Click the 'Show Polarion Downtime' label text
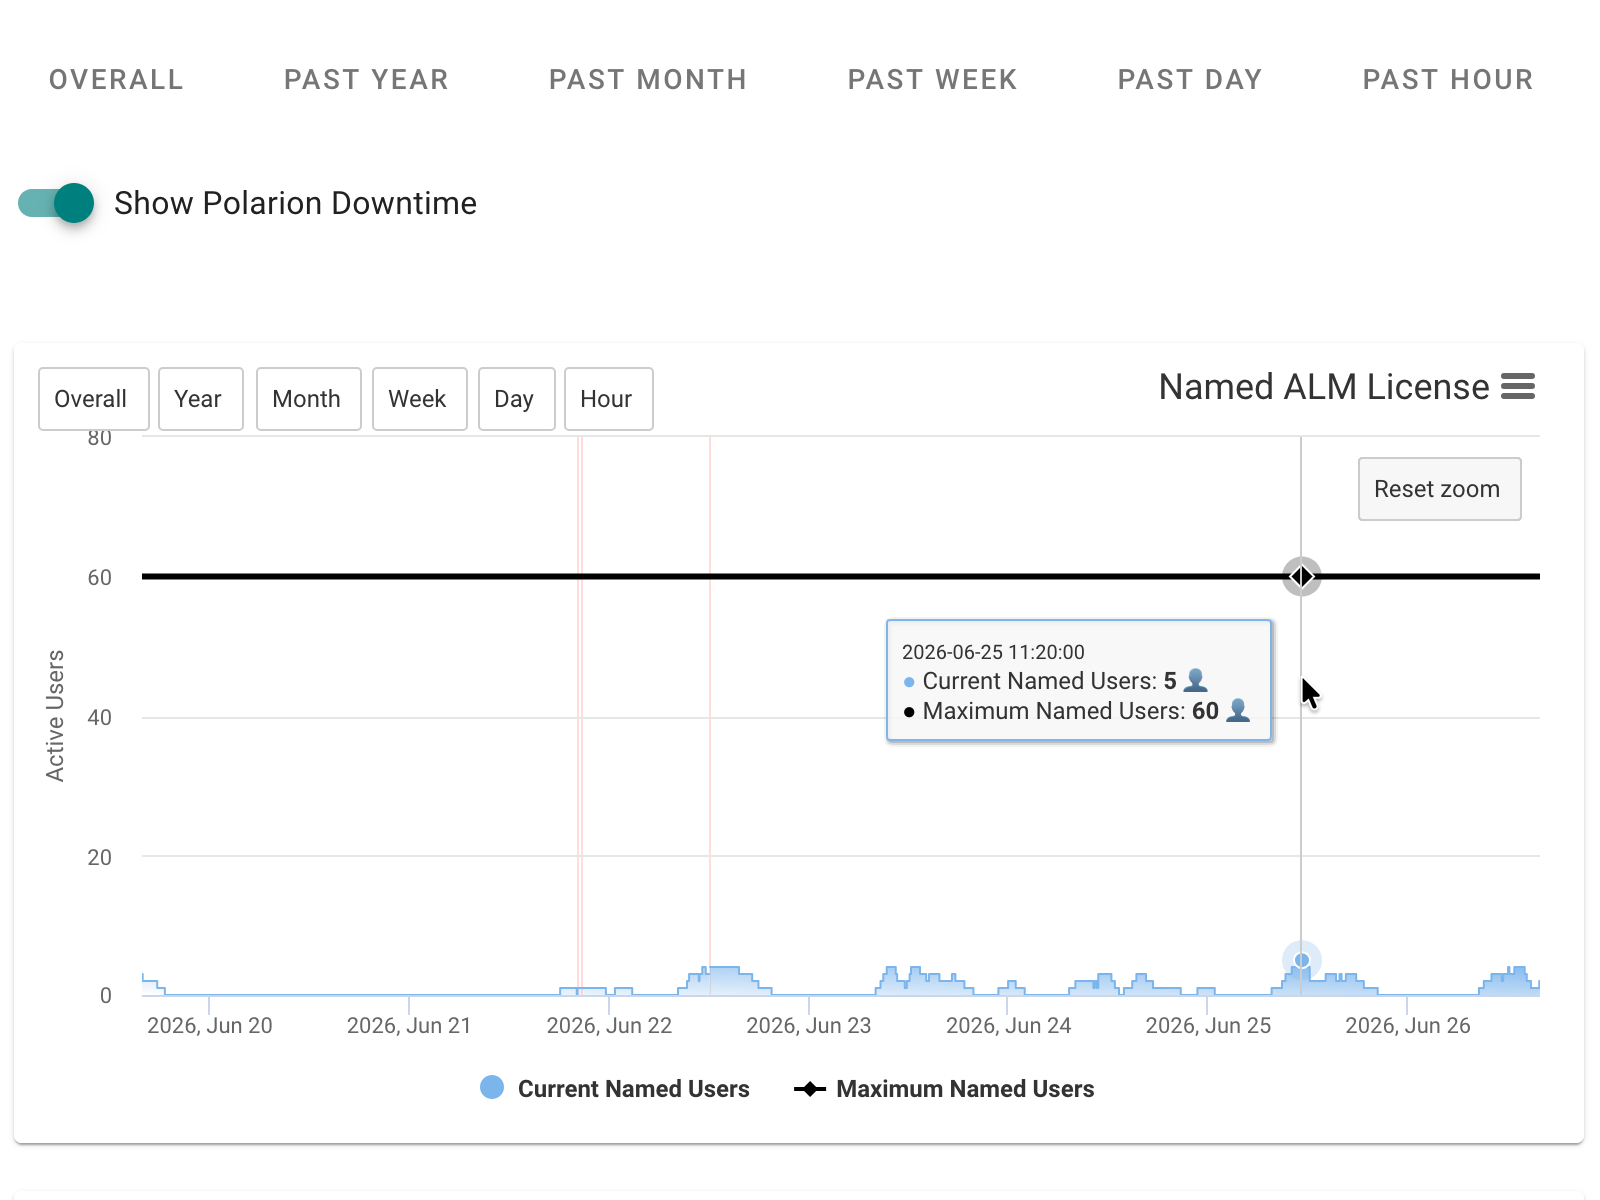Image resolution: width=1600 pixels, height=1200 pixels. [x=296, y=203]
